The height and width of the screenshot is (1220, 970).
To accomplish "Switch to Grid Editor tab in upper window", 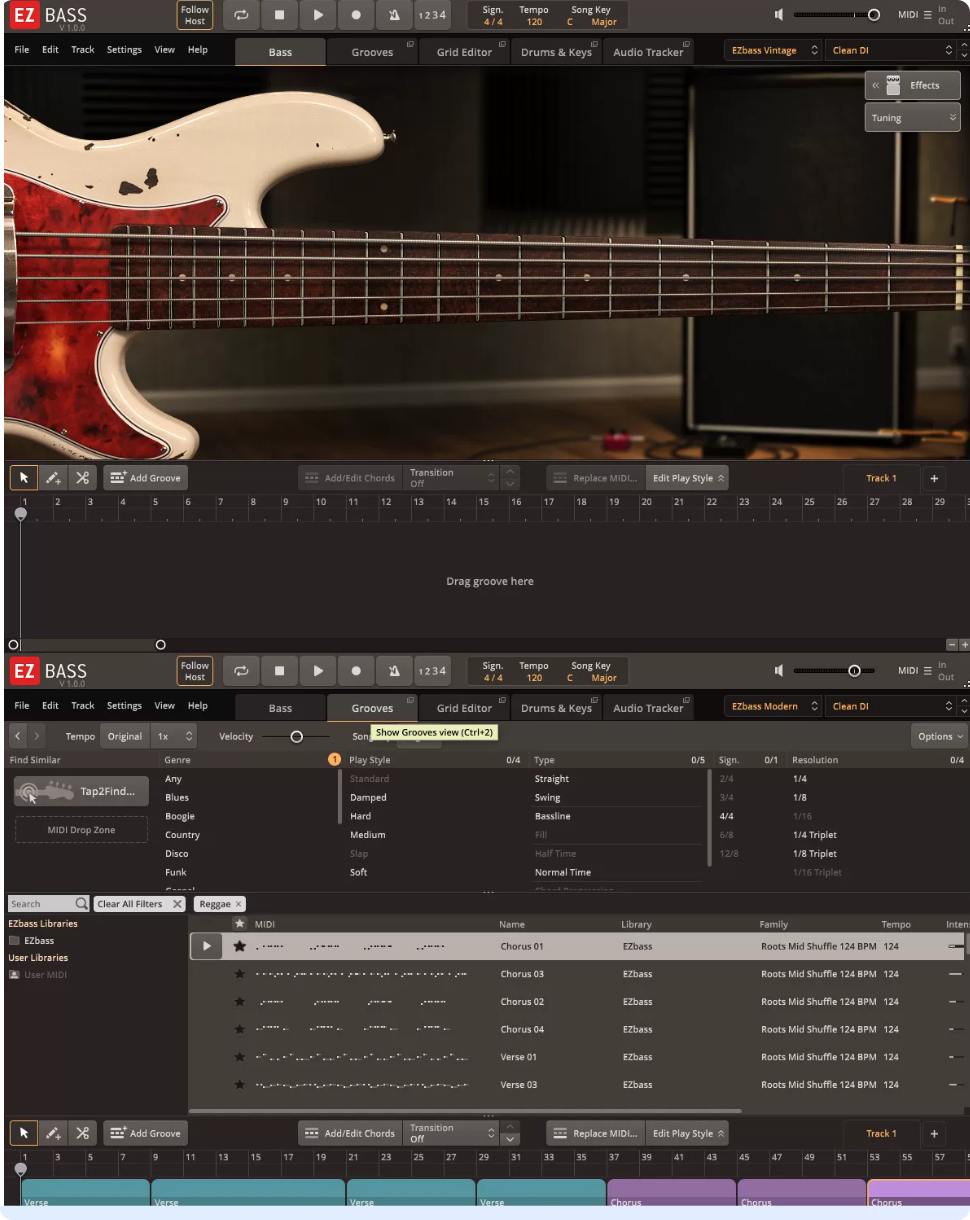I will 464,52.
